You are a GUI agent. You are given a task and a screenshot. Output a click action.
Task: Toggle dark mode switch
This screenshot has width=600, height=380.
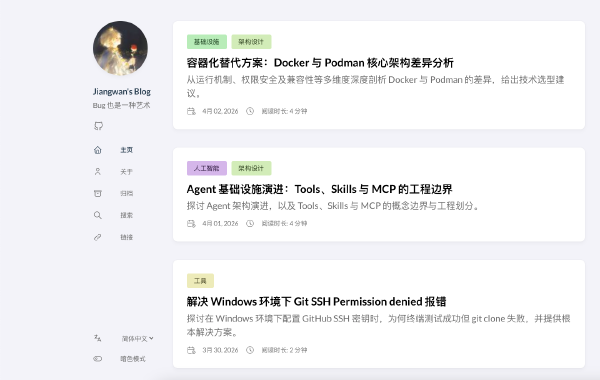[x=98, y=359]
